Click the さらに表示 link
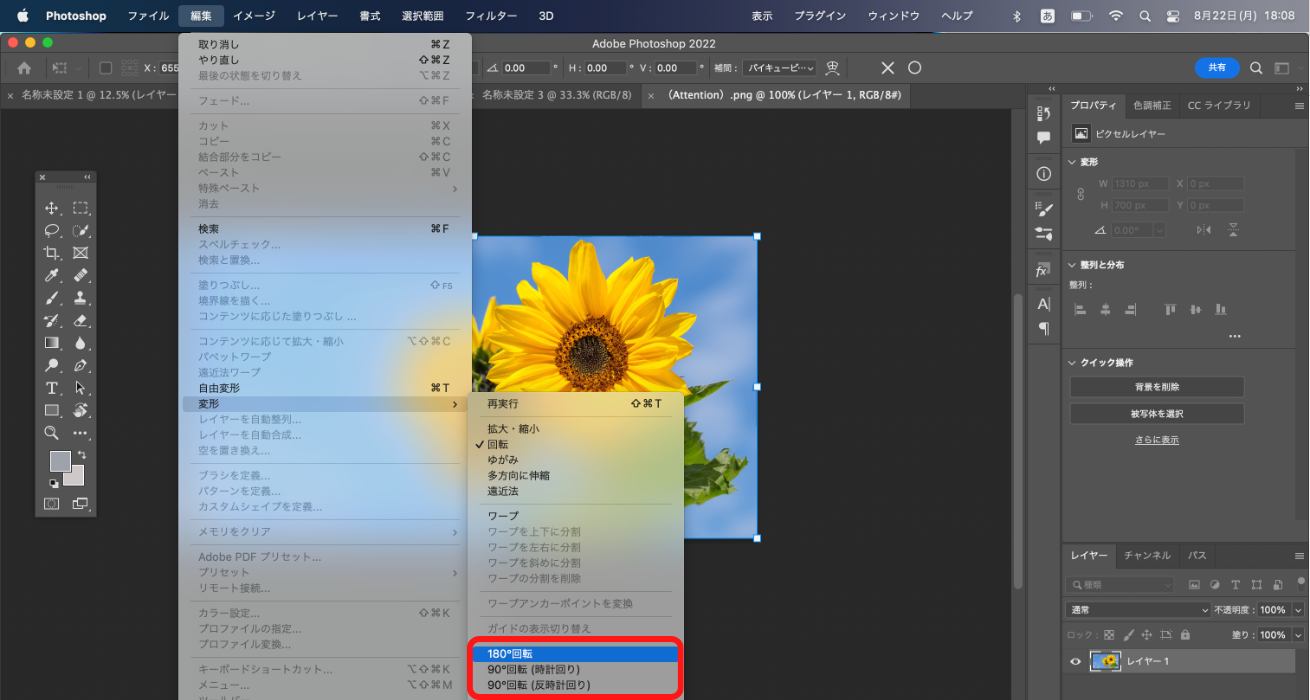Screen dimensions: 1310x700 click(1156, 440)
